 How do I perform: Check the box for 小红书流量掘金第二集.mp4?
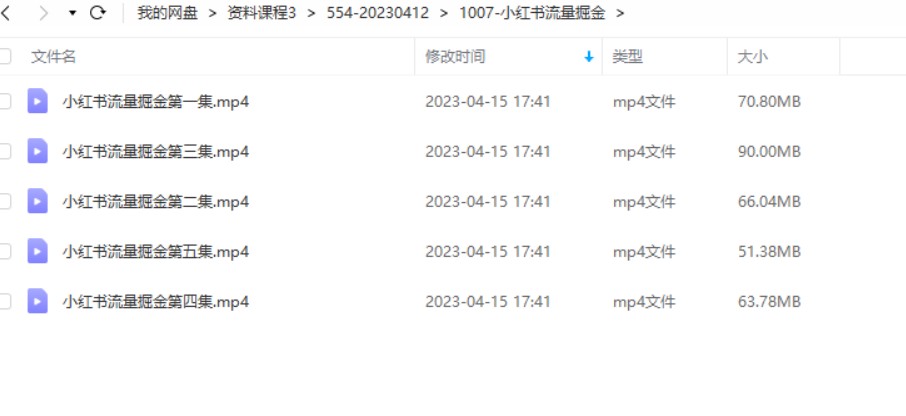tap(5, 201)
